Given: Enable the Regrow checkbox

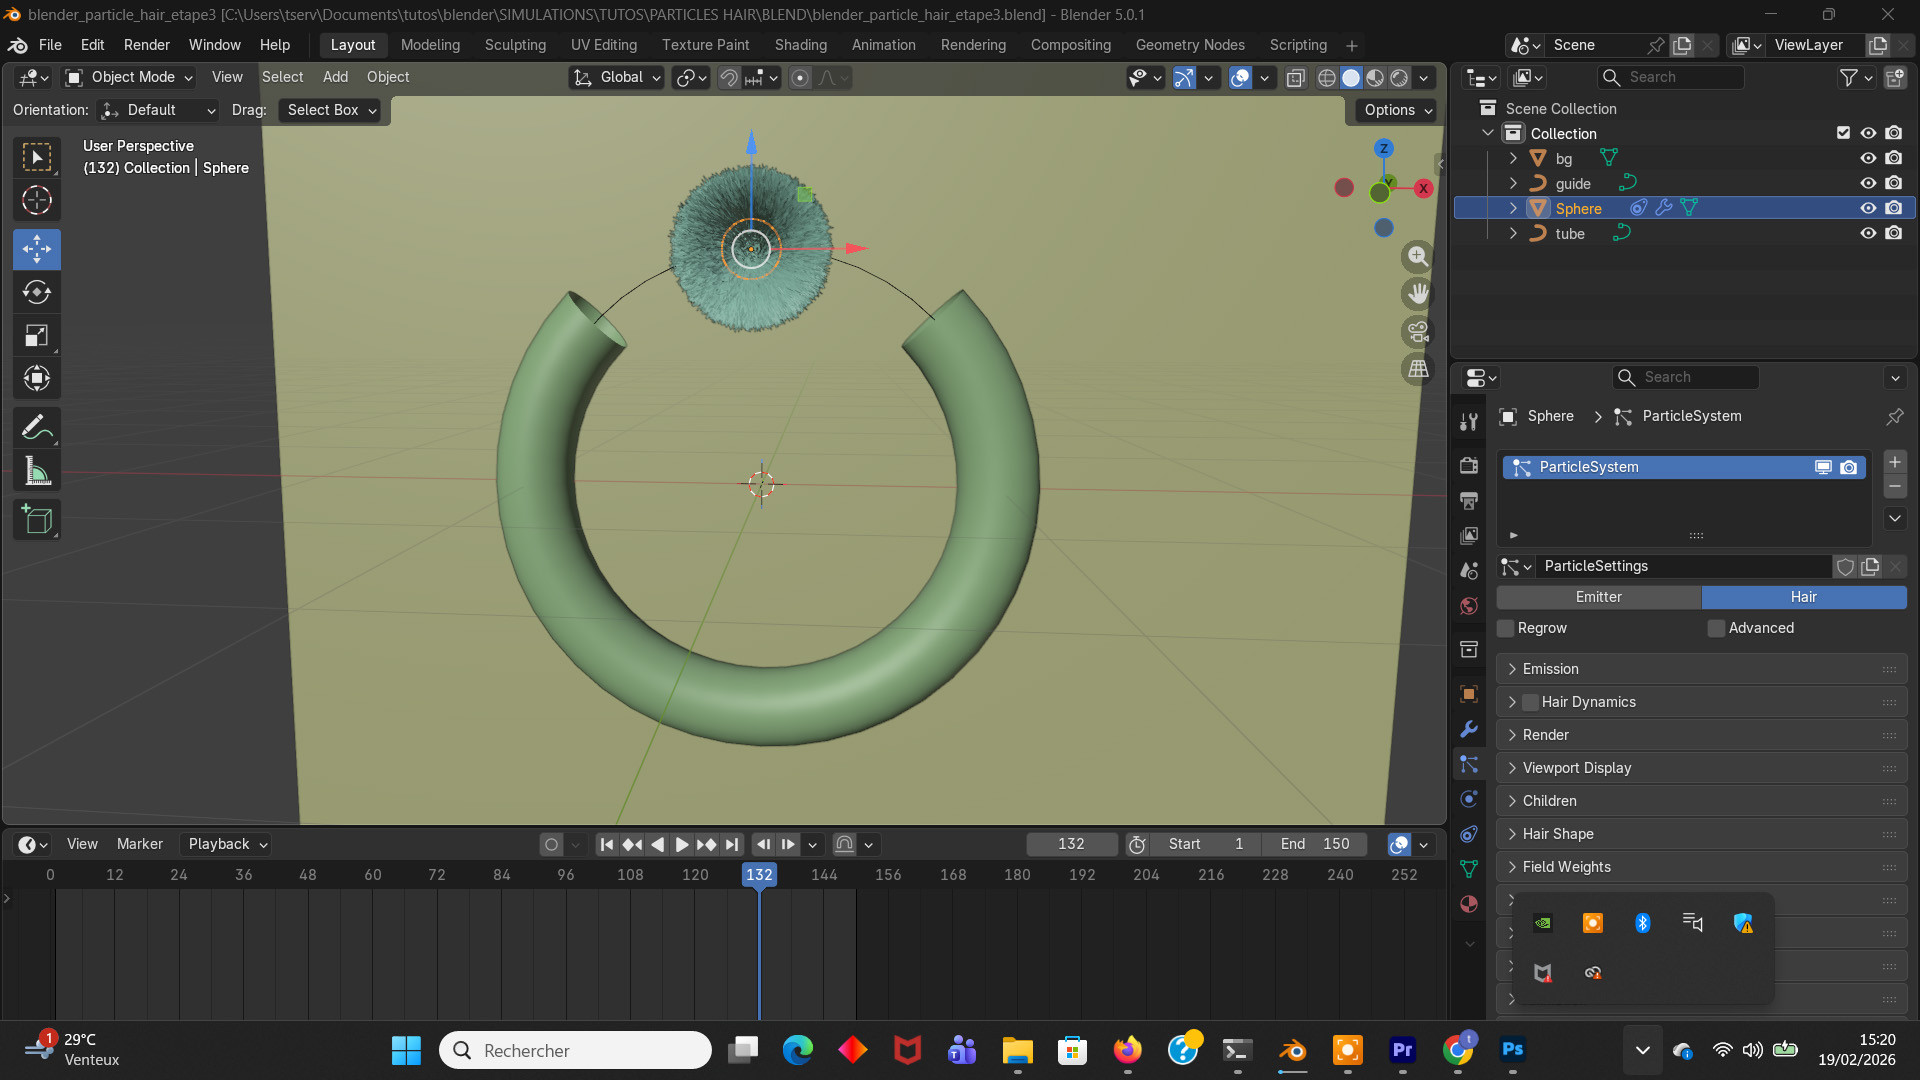Looking at the screenshot, I should [x=1506, y=628].
